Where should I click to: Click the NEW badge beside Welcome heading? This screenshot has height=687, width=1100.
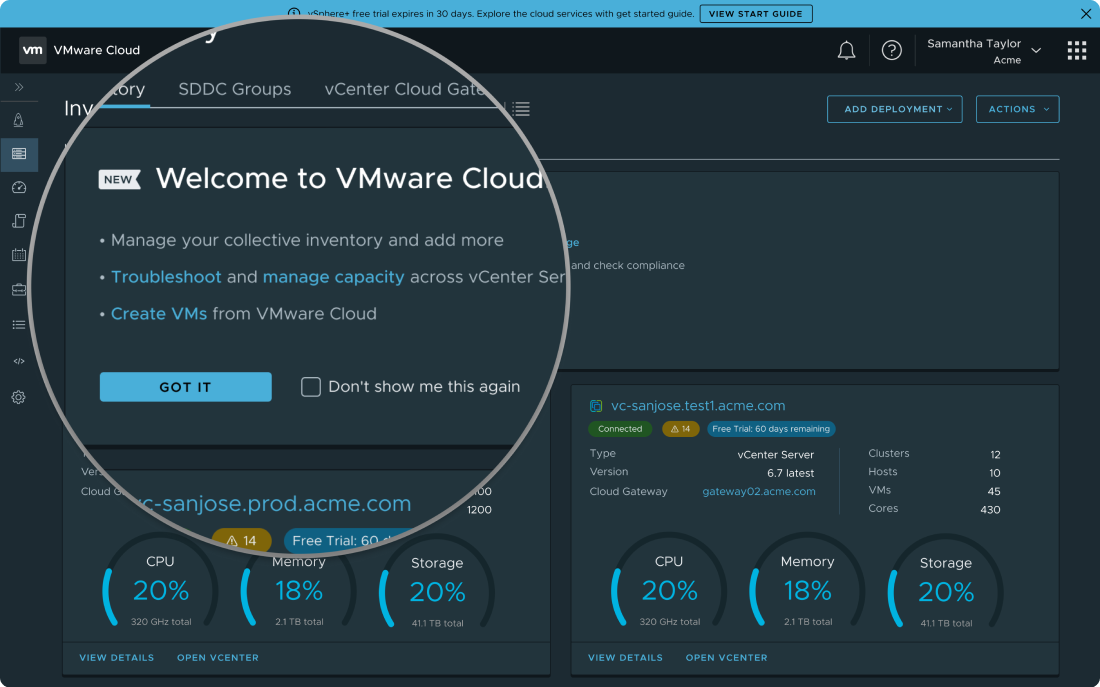(119, 180)
